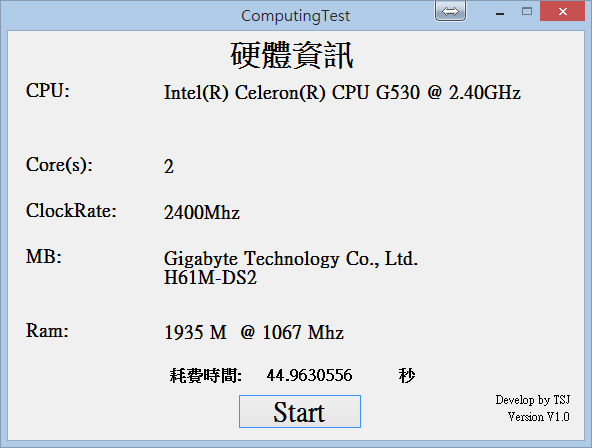Click the Ram: label
Screen dimensions: 592x448
click(x=47, y=331)
